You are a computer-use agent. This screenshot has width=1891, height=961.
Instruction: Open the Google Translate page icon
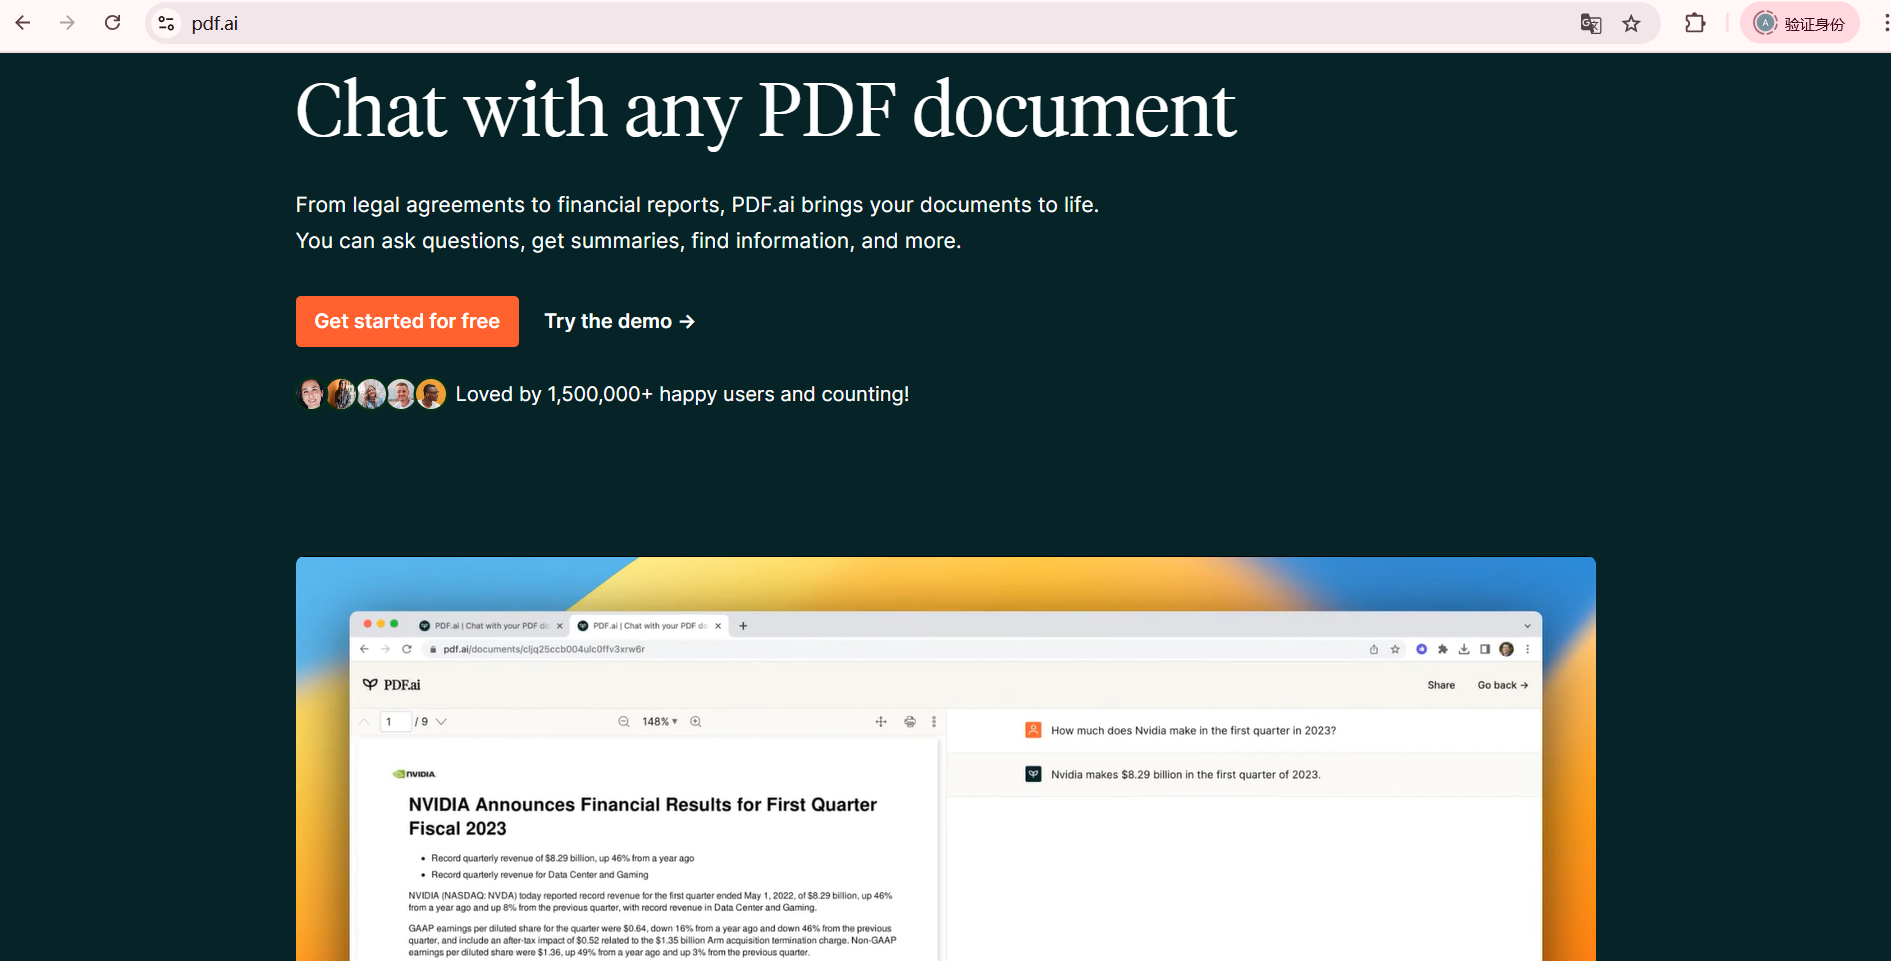pyautogui.click(x=1590, y=23)
